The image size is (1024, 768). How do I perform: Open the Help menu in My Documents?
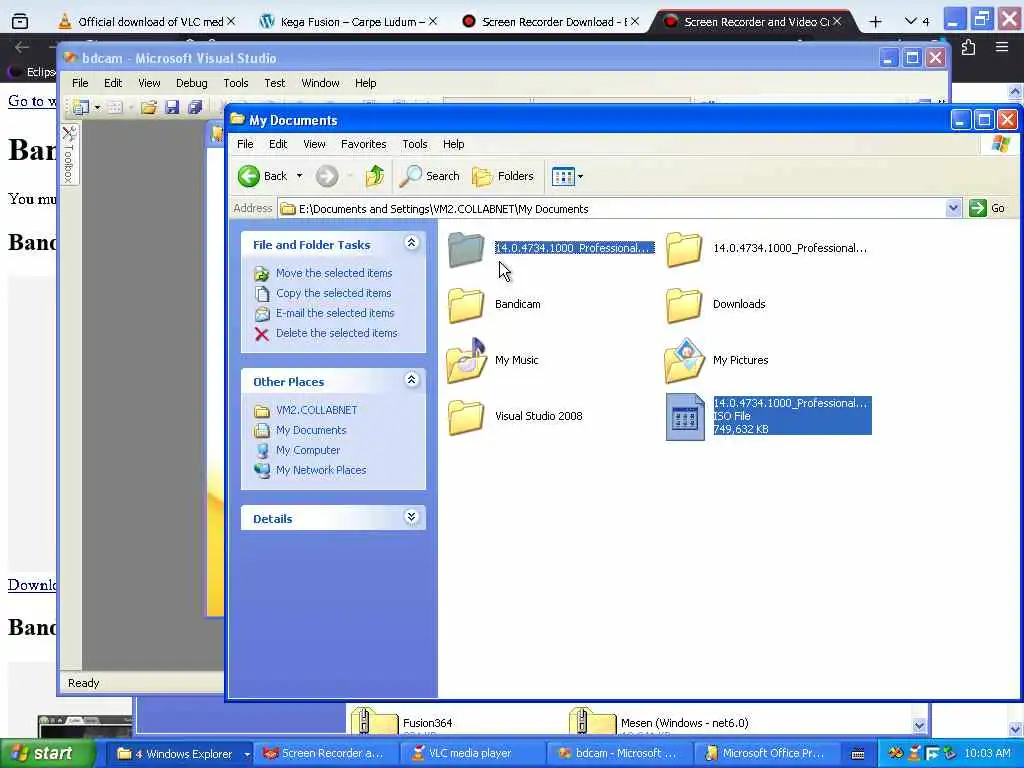[453, 144]
